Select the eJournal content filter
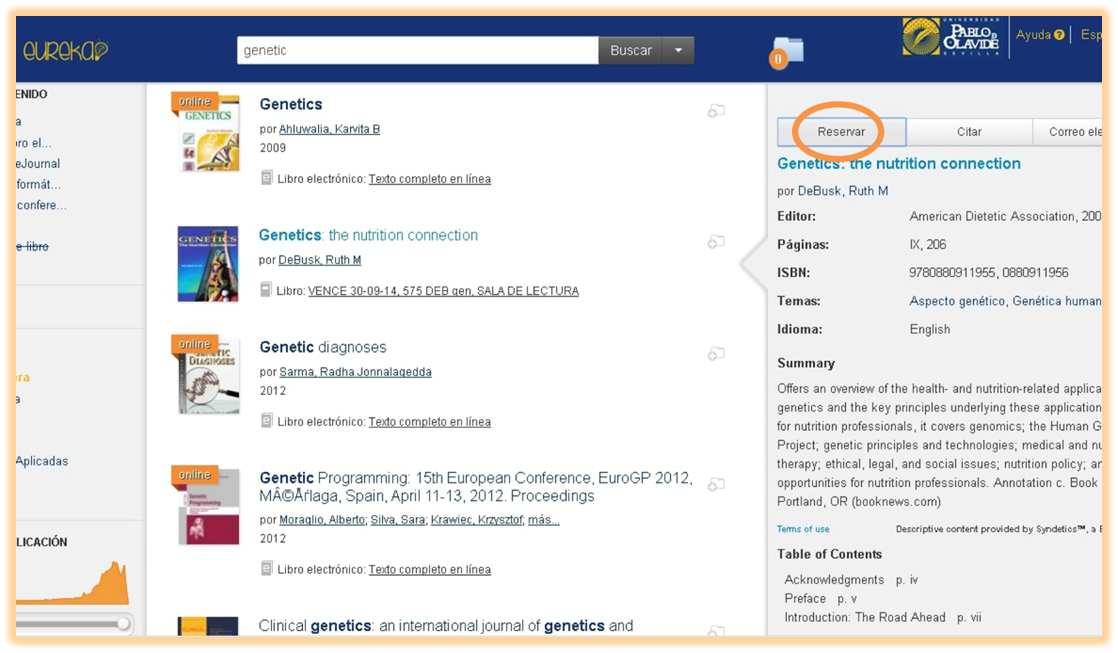Image resolution: width=1118 pixels, height=653 pixels. (x=39, y=164)
